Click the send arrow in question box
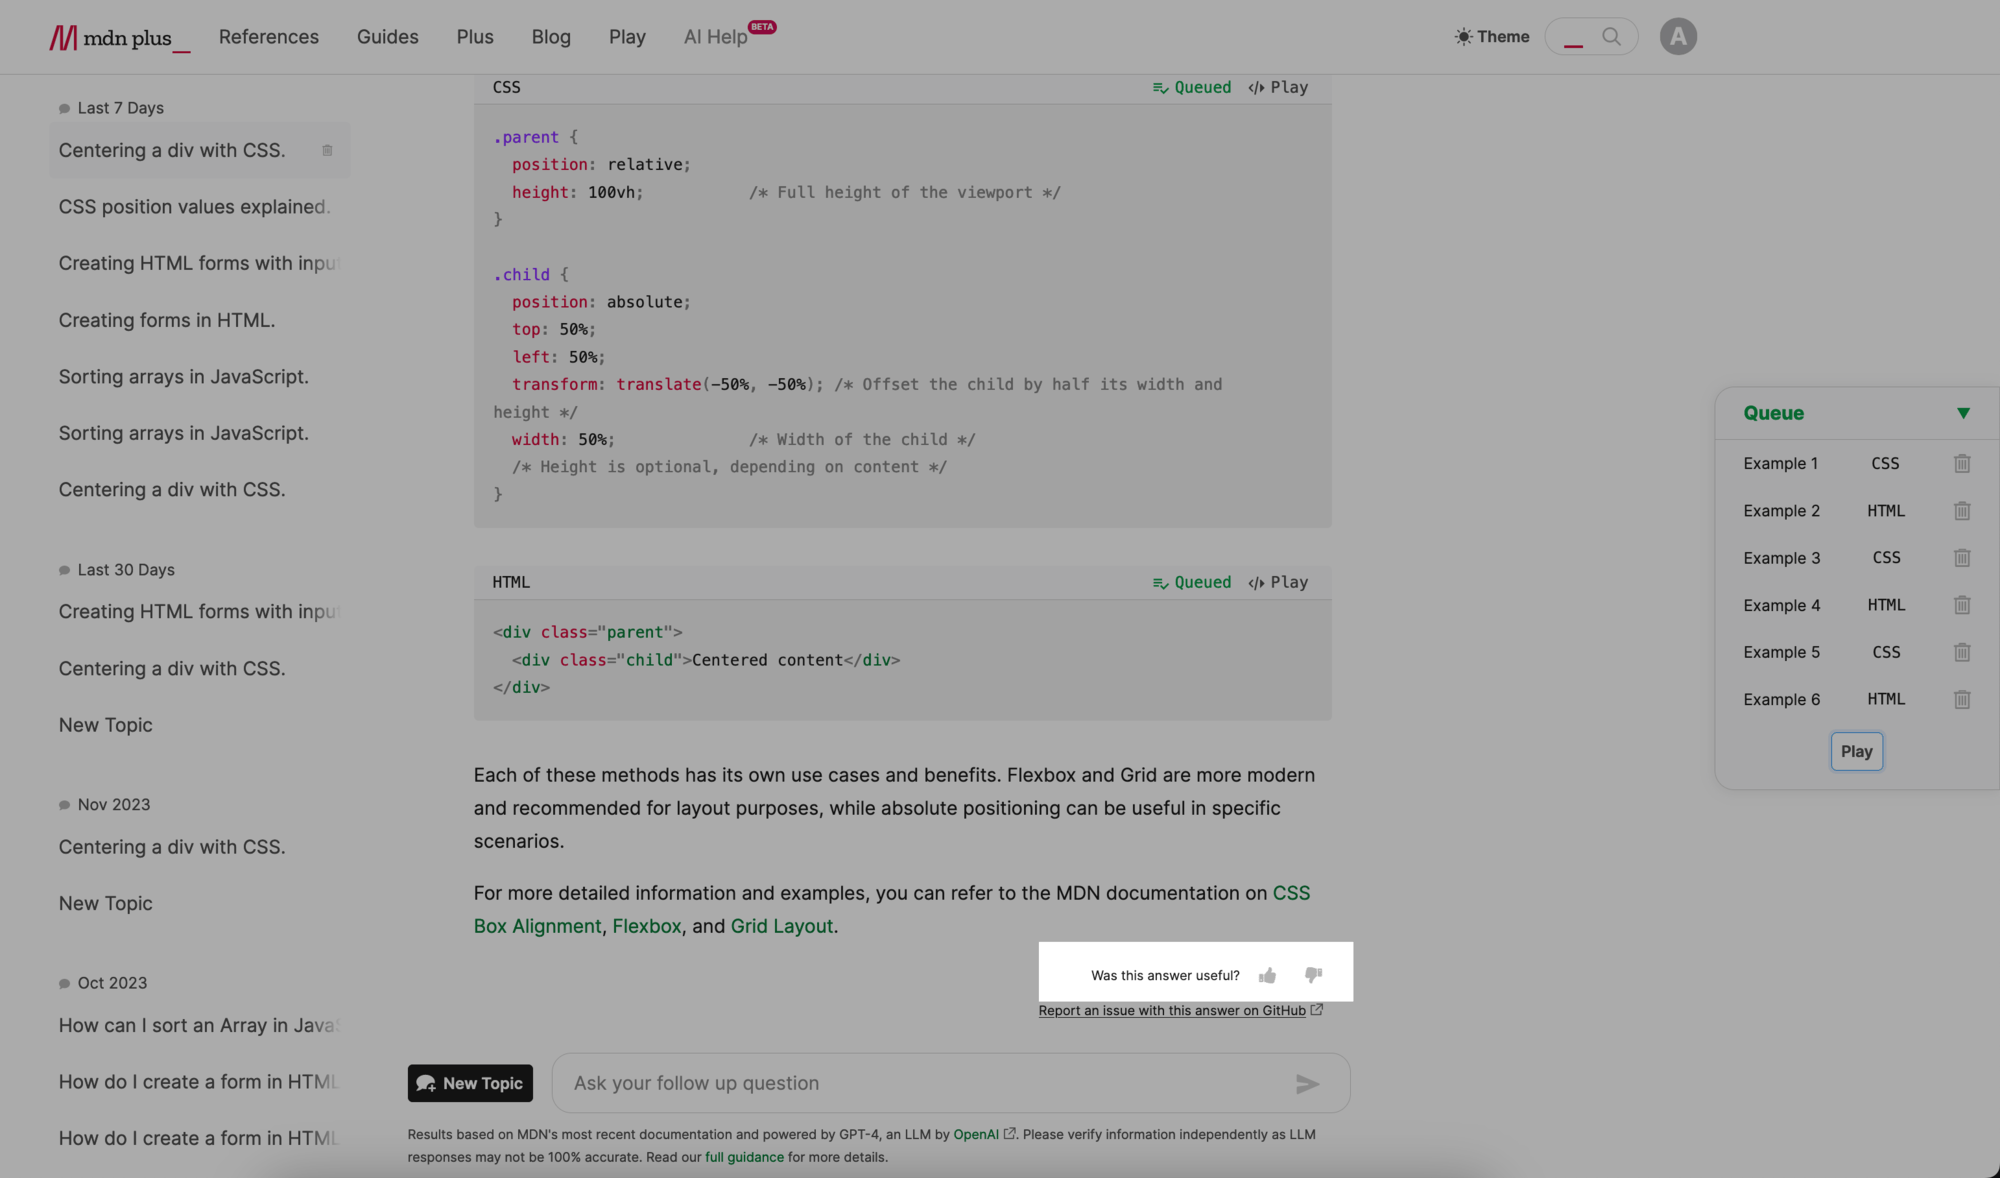This screenshot has width=2000, height=1178. click(1307, 1084)
